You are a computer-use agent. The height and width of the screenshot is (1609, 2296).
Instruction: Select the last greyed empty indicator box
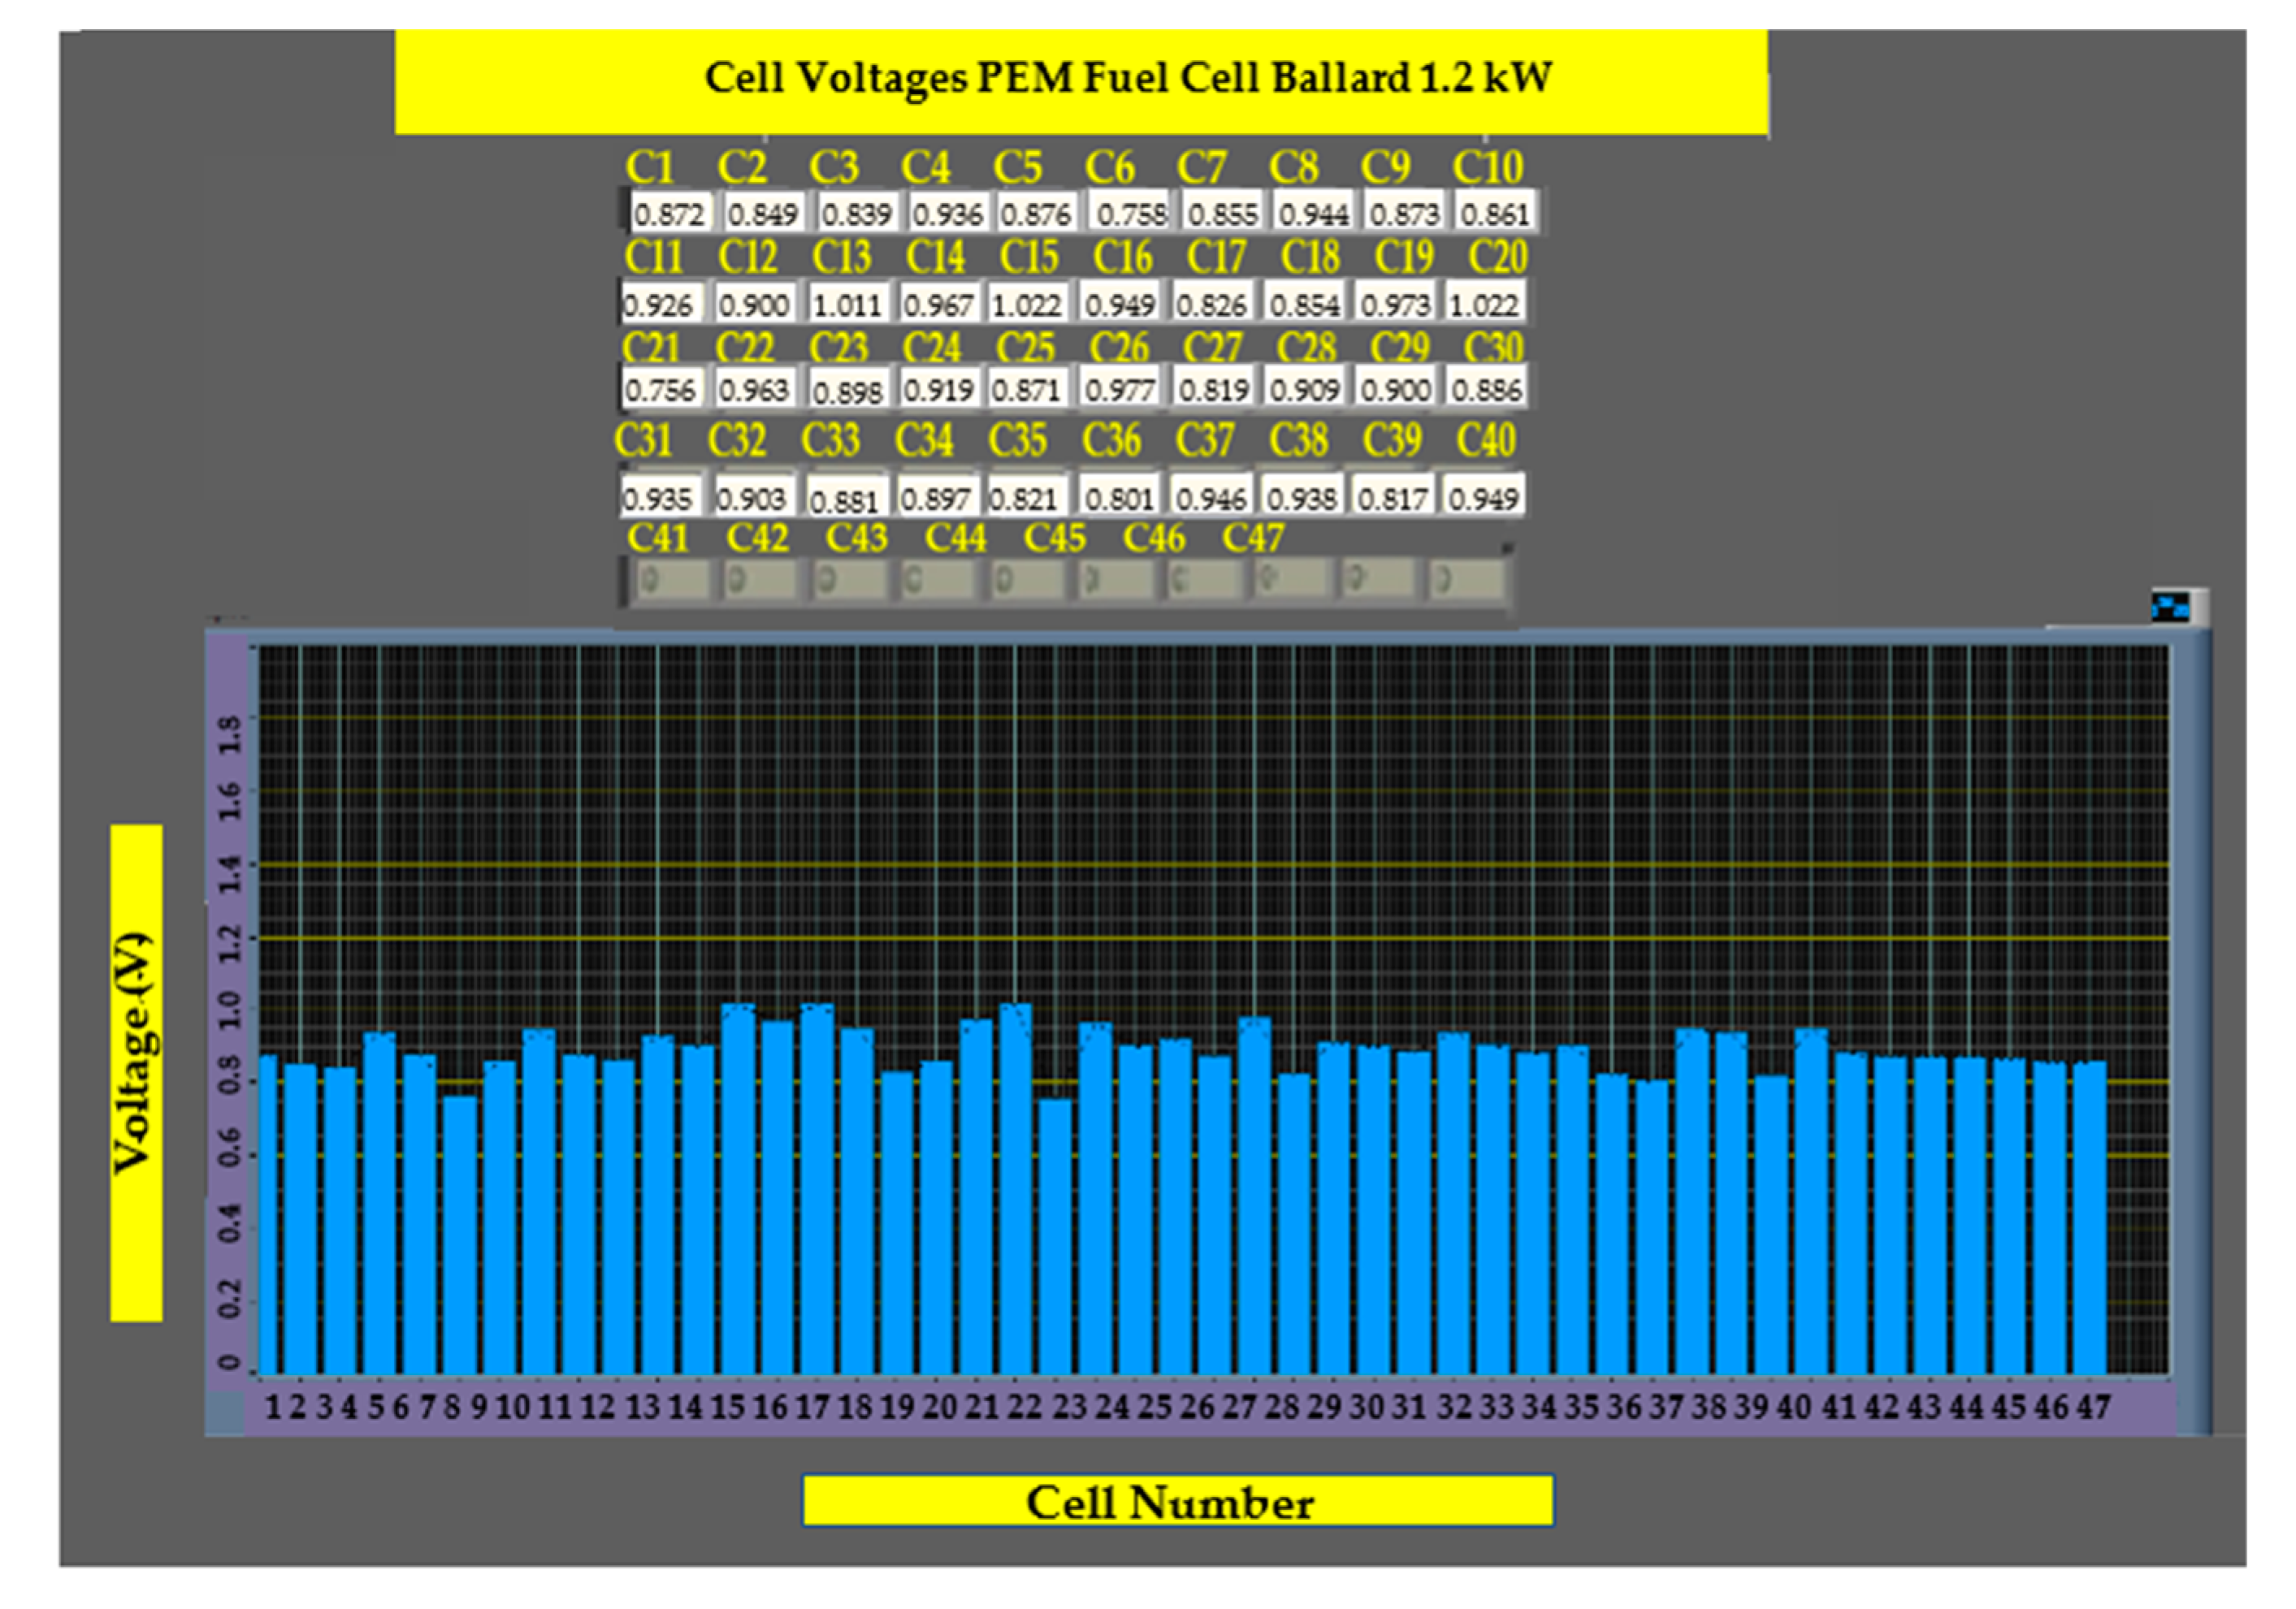pyautogui.click(x=1466, y=580)
